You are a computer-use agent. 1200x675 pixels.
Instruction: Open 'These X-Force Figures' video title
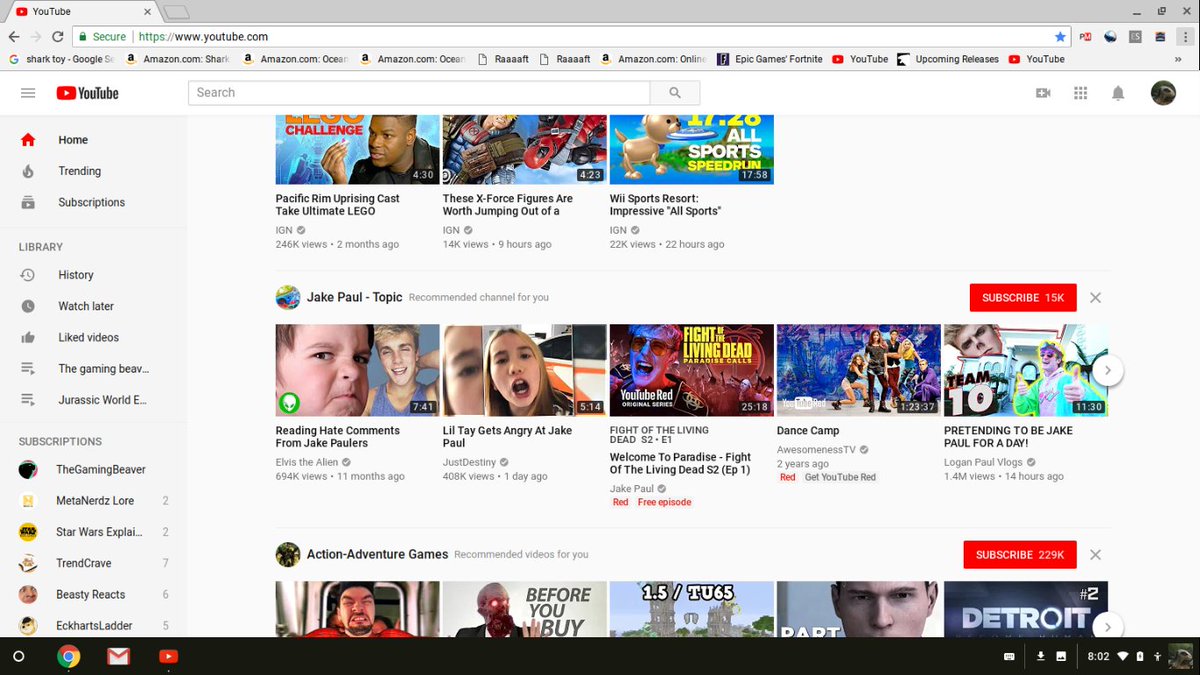[x=508, y=205]
